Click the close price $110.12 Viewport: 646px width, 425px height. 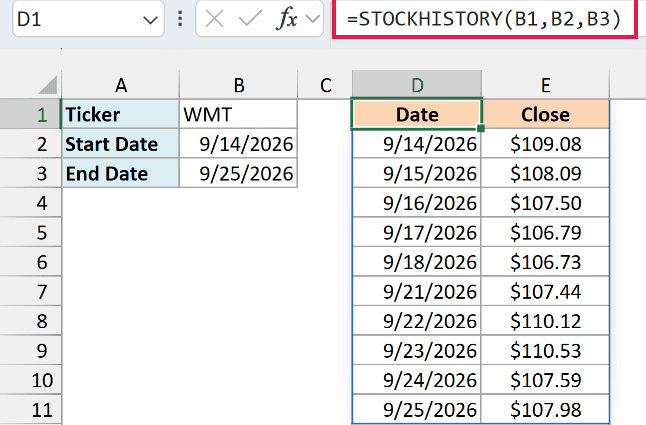545,321
